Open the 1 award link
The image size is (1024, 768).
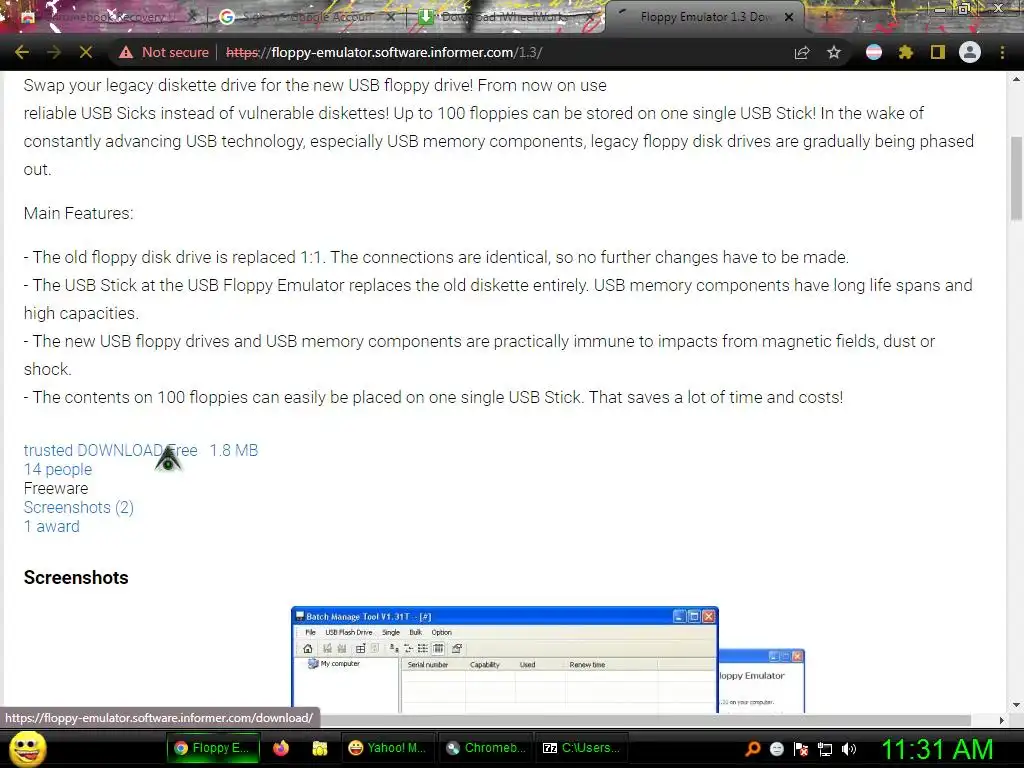click(52, 526)
